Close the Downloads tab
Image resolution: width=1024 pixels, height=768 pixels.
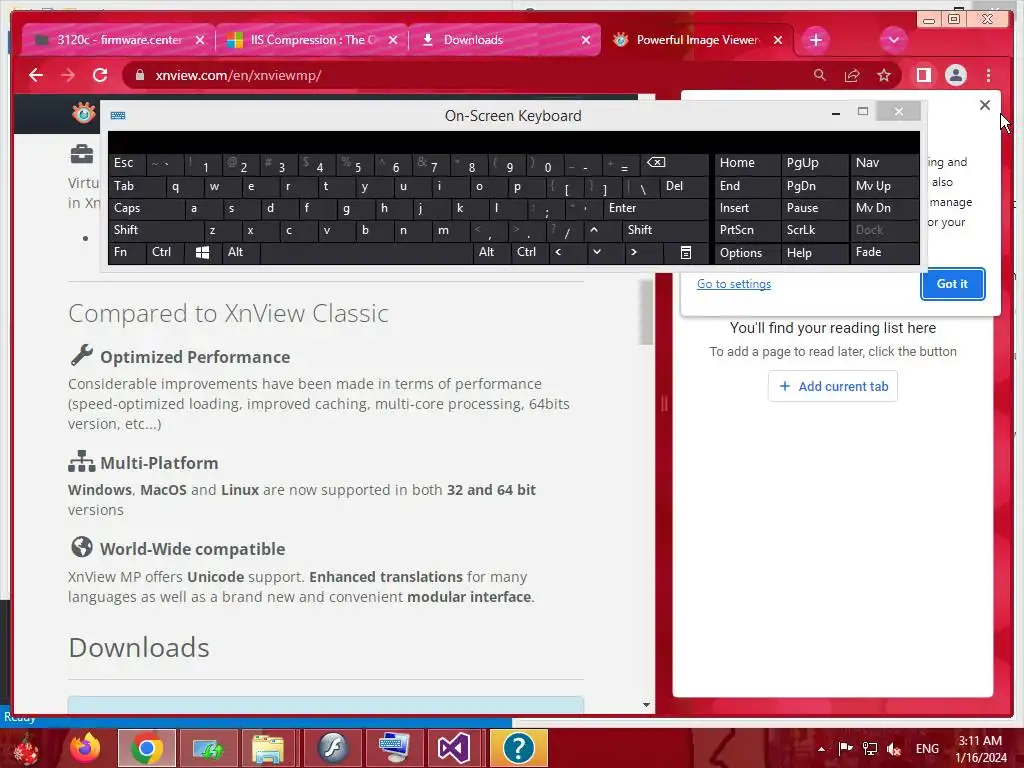586,40
